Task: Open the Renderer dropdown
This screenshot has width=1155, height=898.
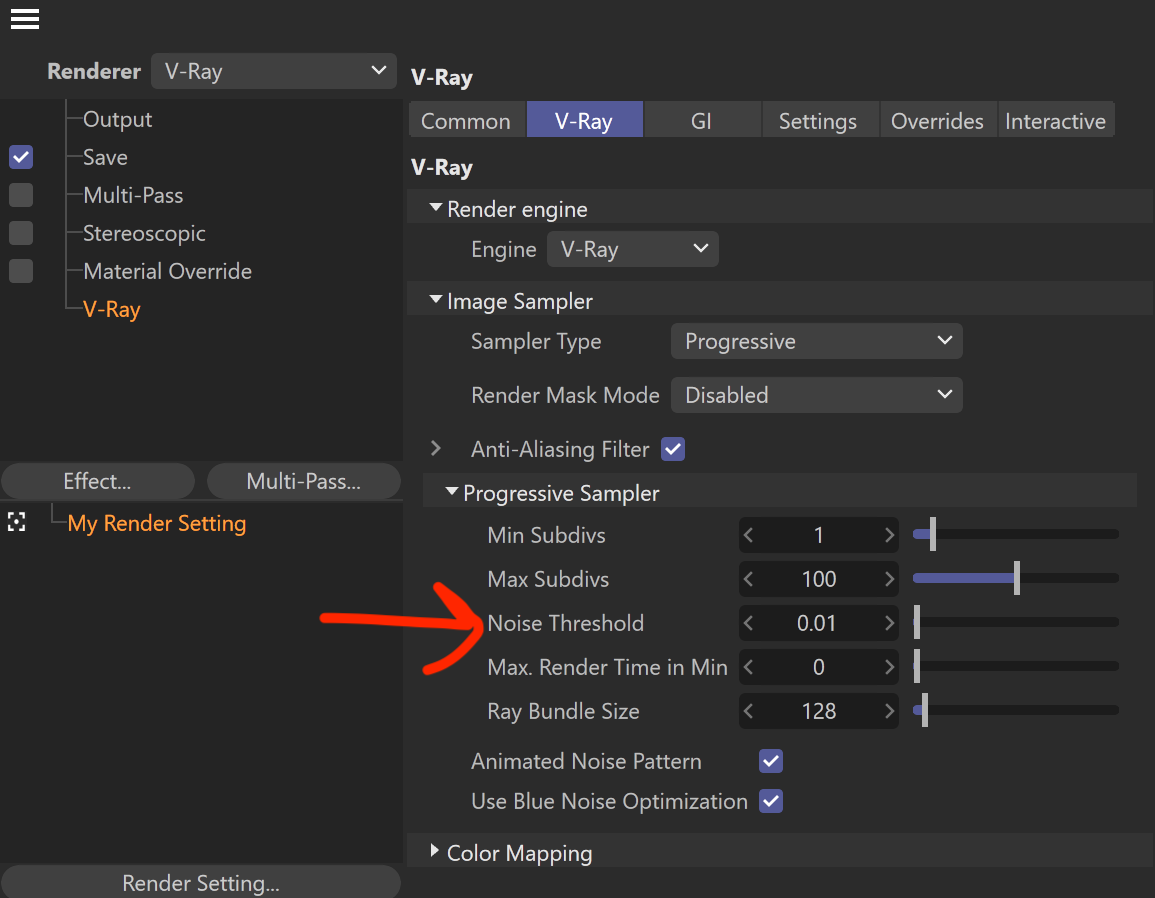Action: tap(272, 71)
